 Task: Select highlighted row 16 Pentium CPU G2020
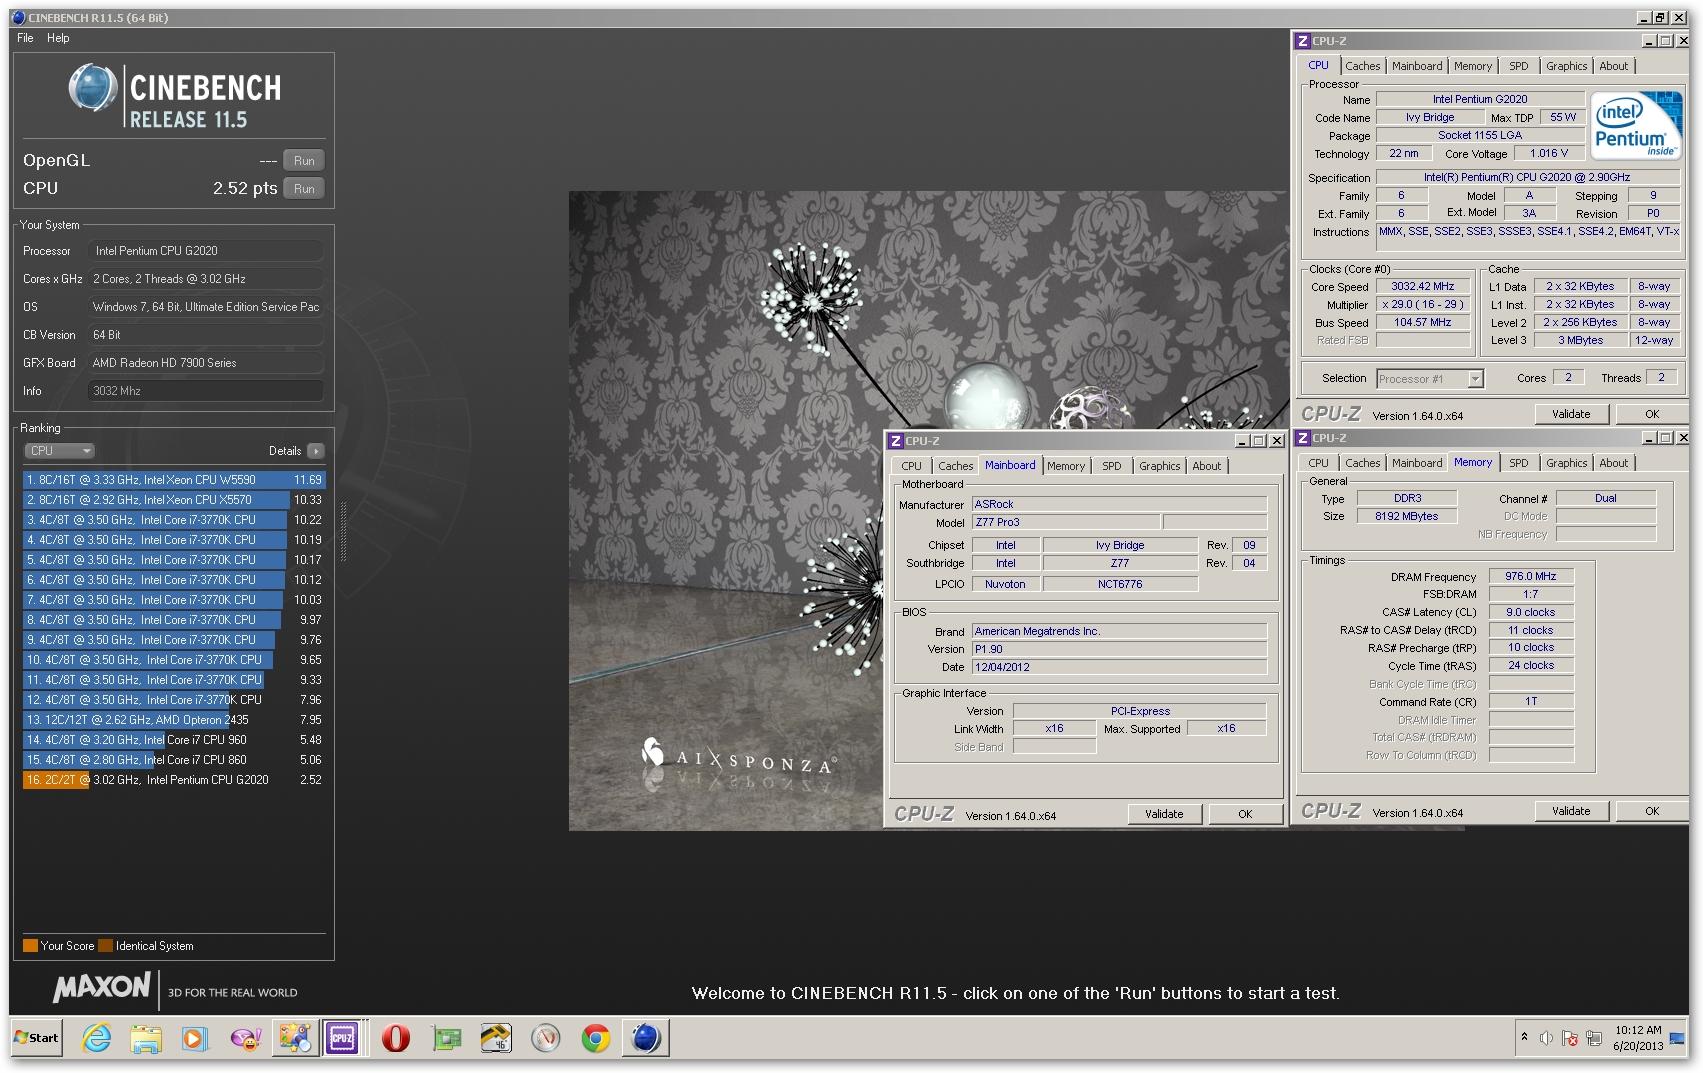[x=174, y=780]
